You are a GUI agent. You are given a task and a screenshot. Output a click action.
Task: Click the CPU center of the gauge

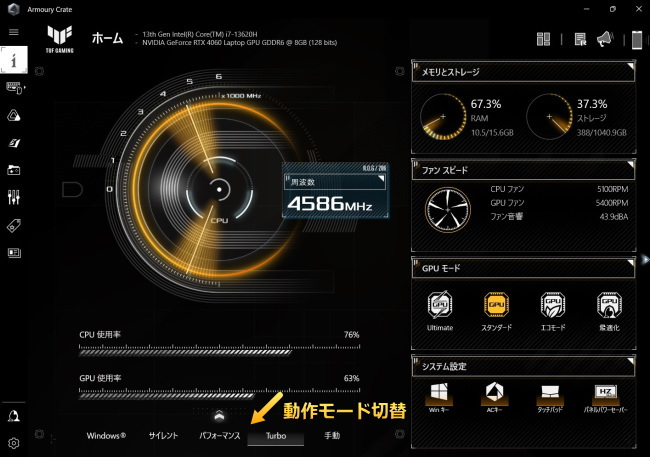[x=219, y=190]
